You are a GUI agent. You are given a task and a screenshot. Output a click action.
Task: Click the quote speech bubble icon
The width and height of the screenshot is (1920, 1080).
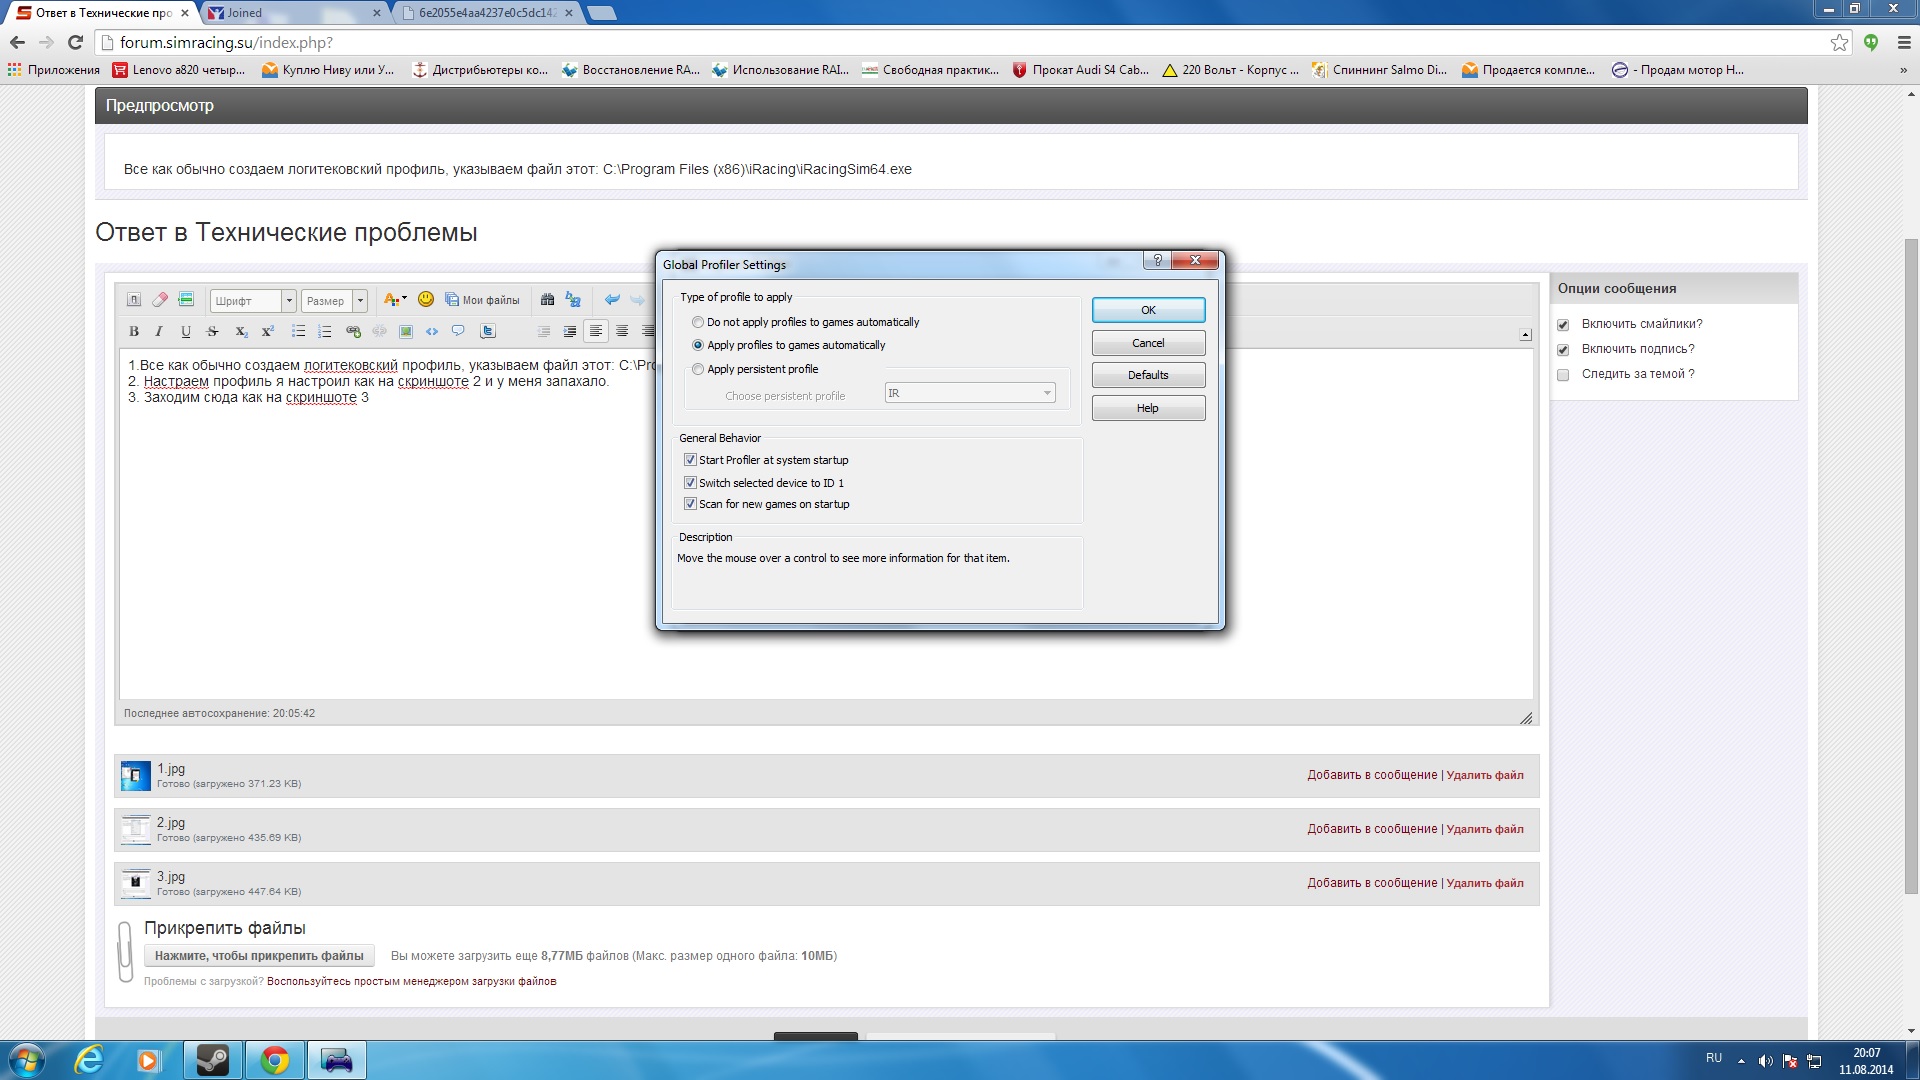tap(458, 331)
